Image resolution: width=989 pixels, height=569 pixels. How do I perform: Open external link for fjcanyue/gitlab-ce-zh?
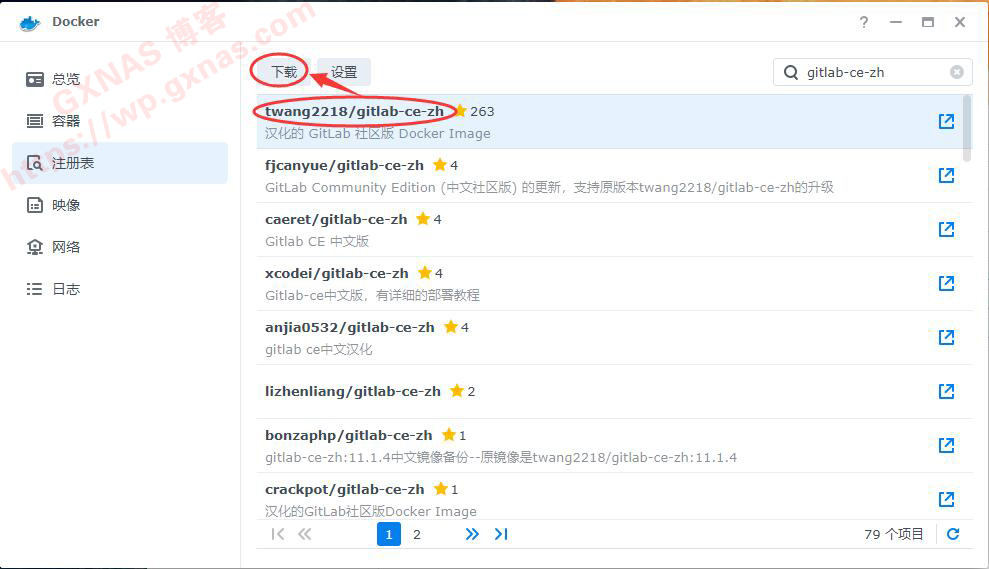click(x=946, y=175)
